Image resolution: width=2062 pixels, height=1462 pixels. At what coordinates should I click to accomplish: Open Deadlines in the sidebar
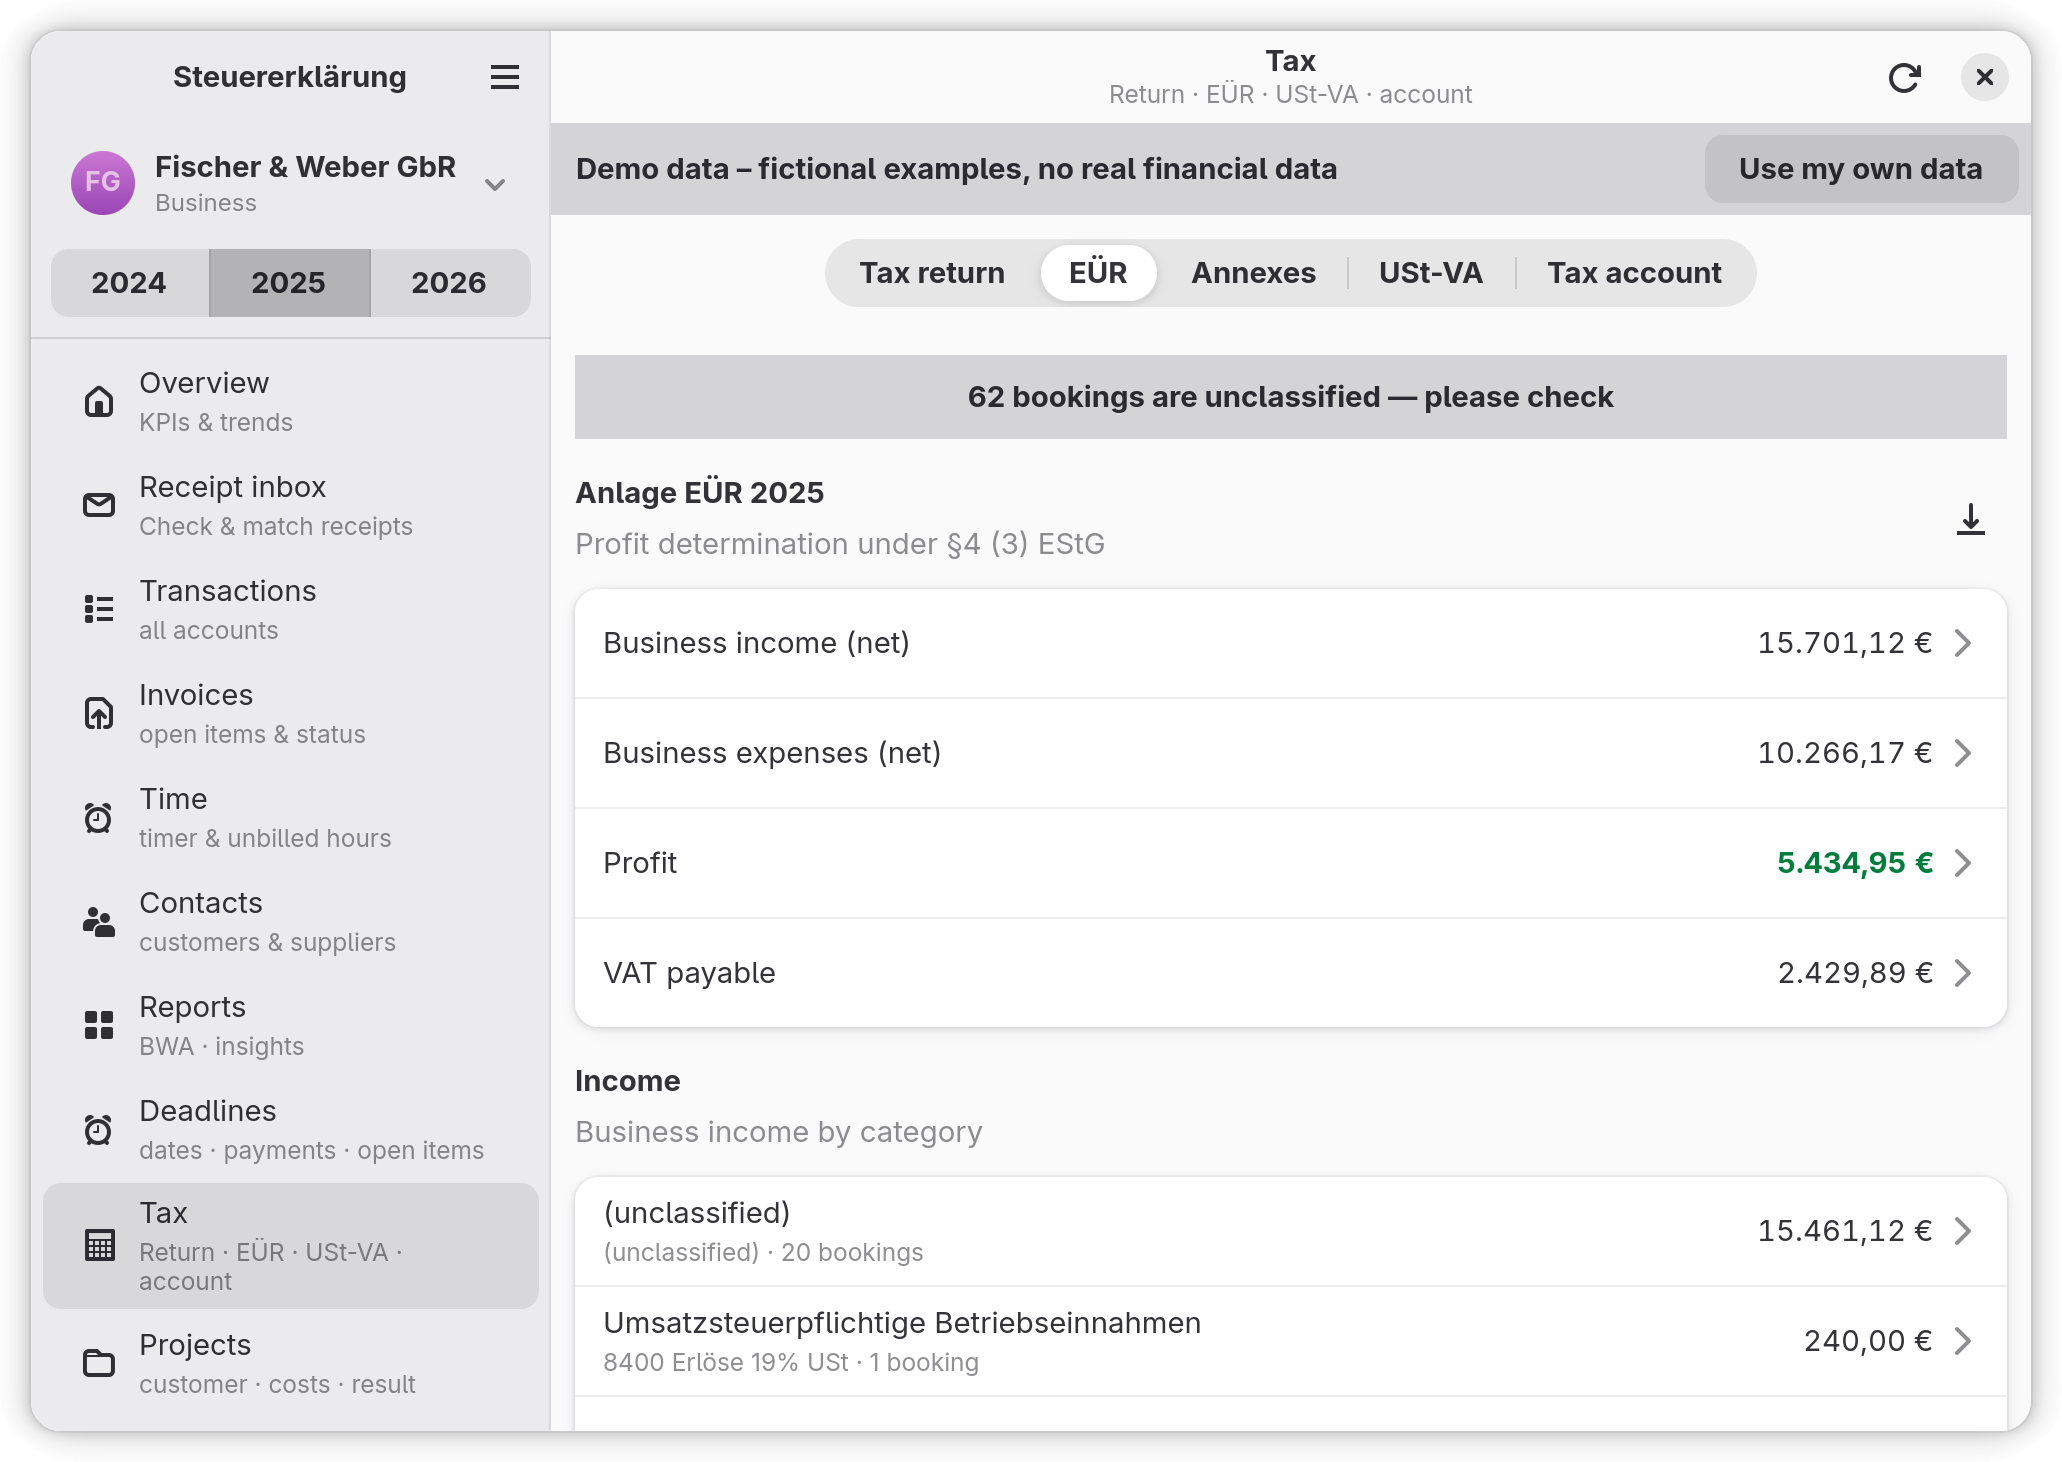pyautogui.click(x=291, y=1130)
